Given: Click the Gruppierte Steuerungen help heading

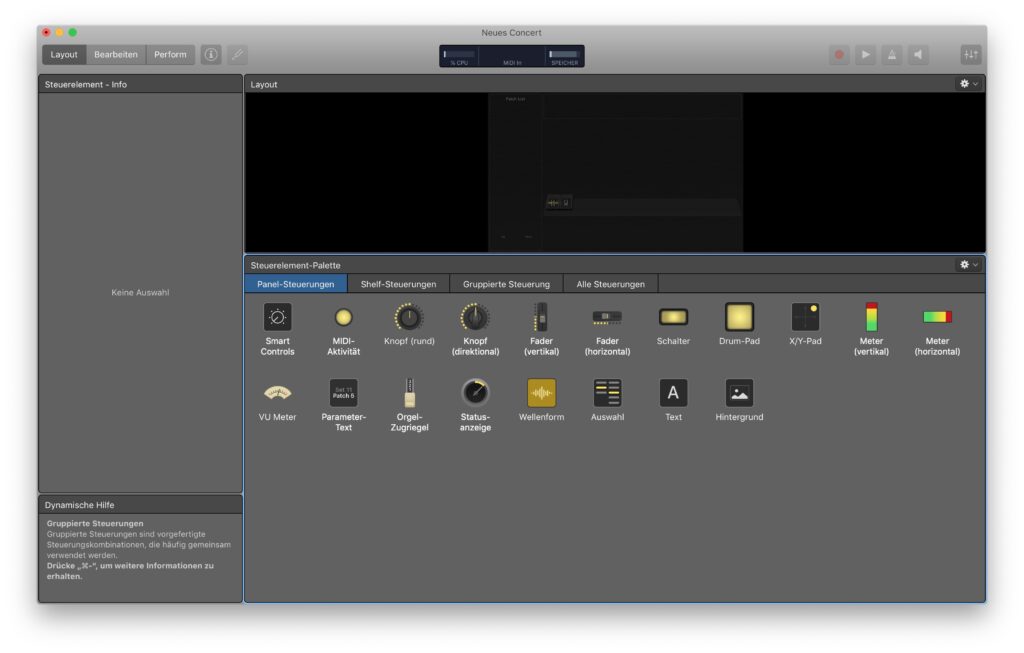Looking at the screenshot, I should click(x=95, y=523).
